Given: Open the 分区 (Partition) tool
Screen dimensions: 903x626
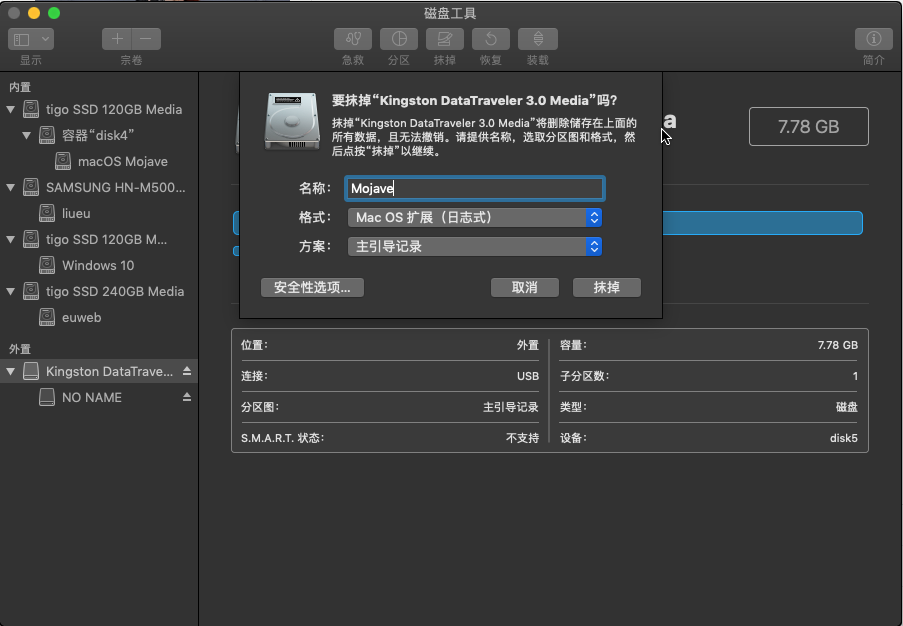Looking at the screenshot, I should pyautogui.click(x=399, y=39).
